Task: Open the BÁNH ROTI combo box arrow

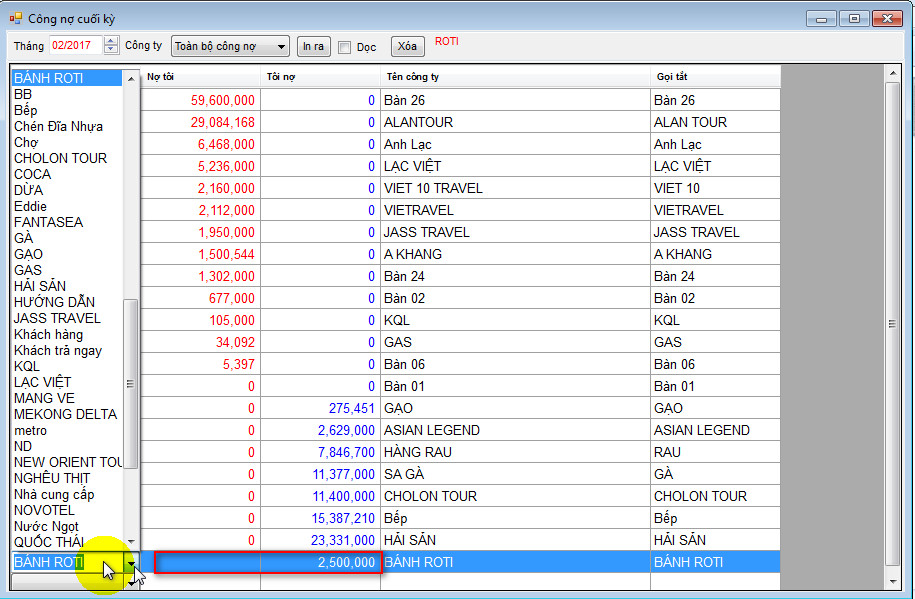Action: [132, 563]
